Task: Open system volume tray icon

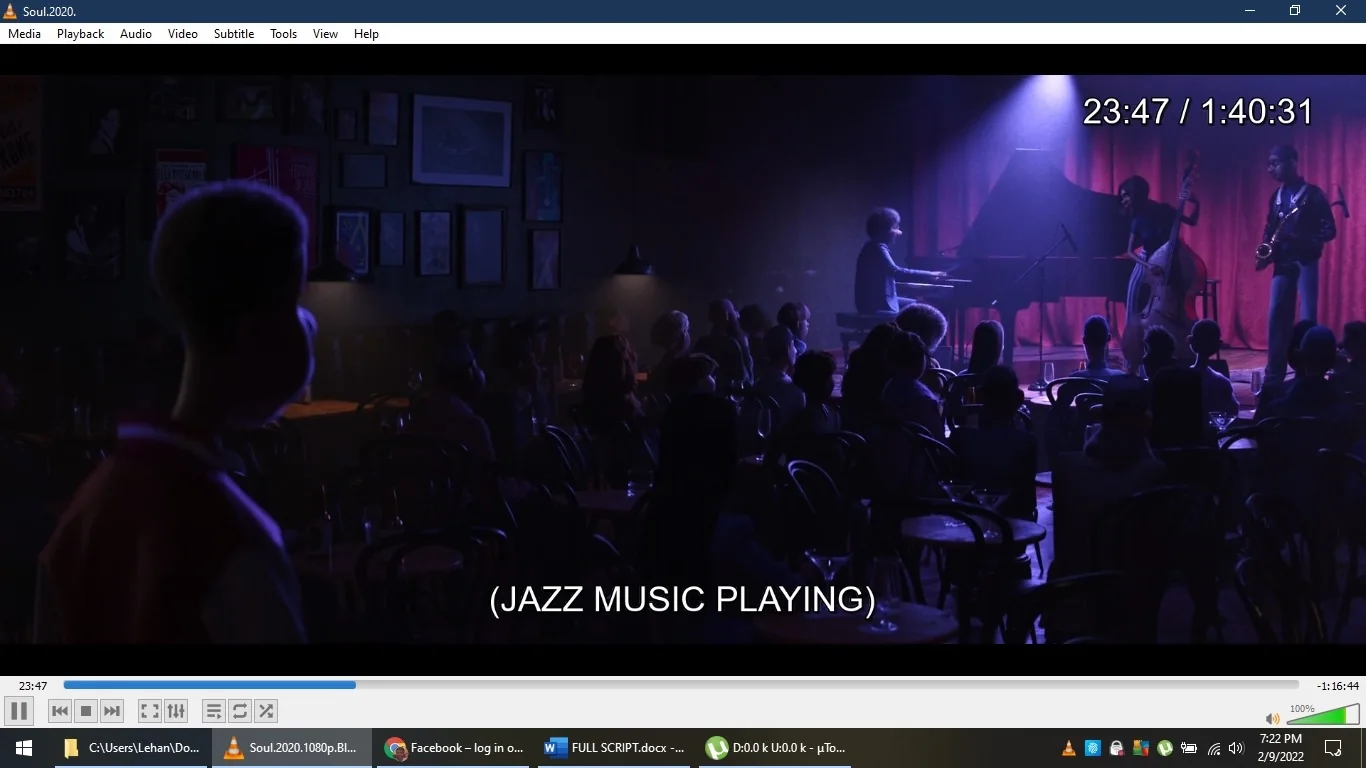Action: 1237,748
